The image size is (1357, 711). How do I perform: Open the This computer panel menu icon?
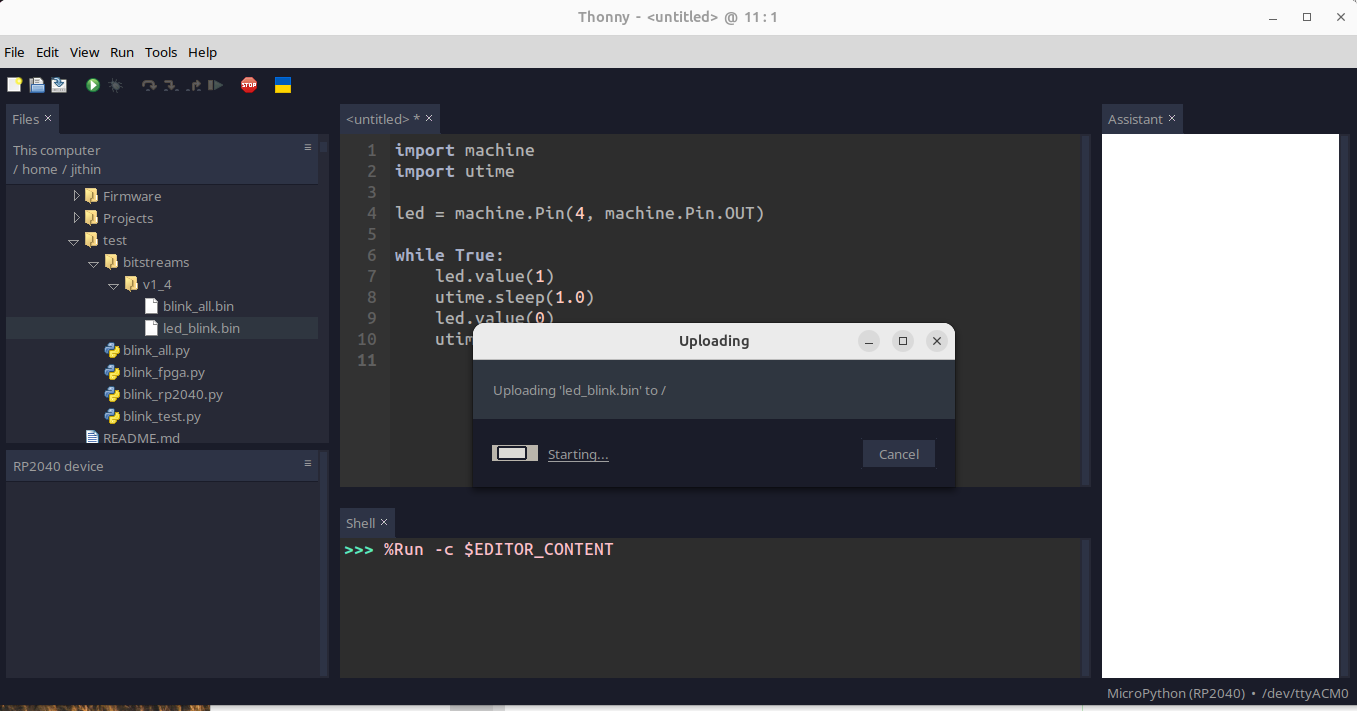308,147
